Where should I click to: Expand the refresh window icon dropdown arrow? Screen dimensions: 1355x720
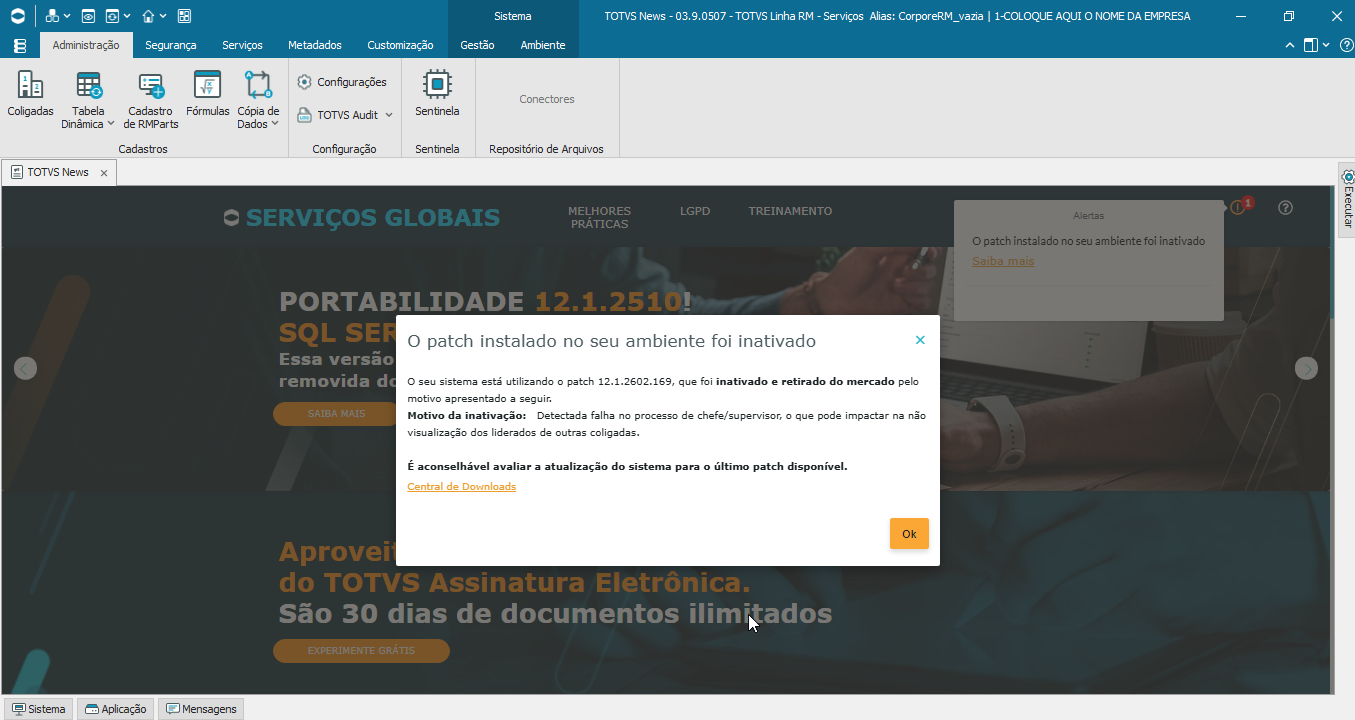(x=127, y=17)
